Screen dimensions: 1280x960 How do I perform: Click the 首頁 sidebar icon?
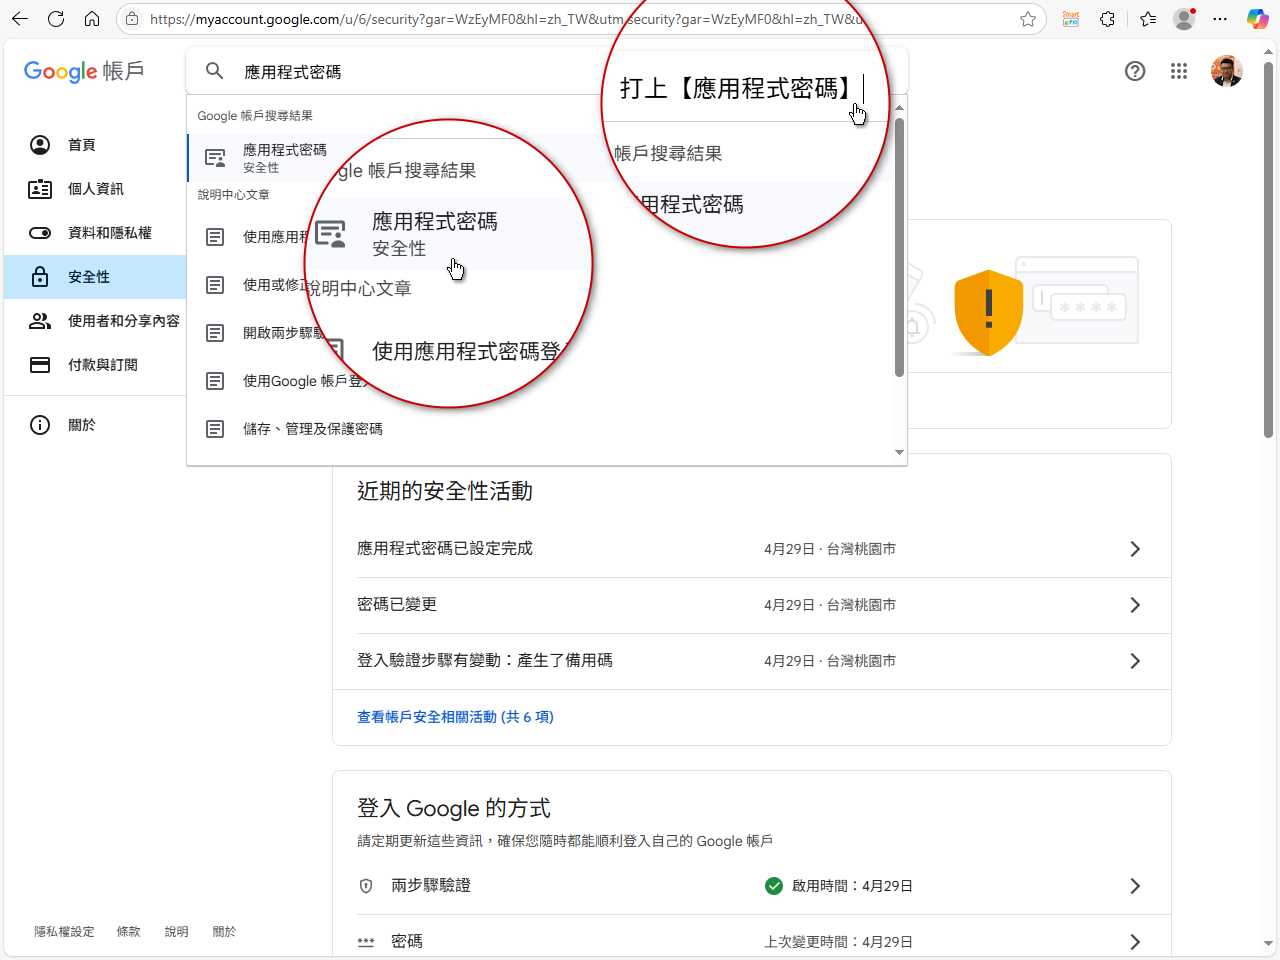tap(40, 145)
